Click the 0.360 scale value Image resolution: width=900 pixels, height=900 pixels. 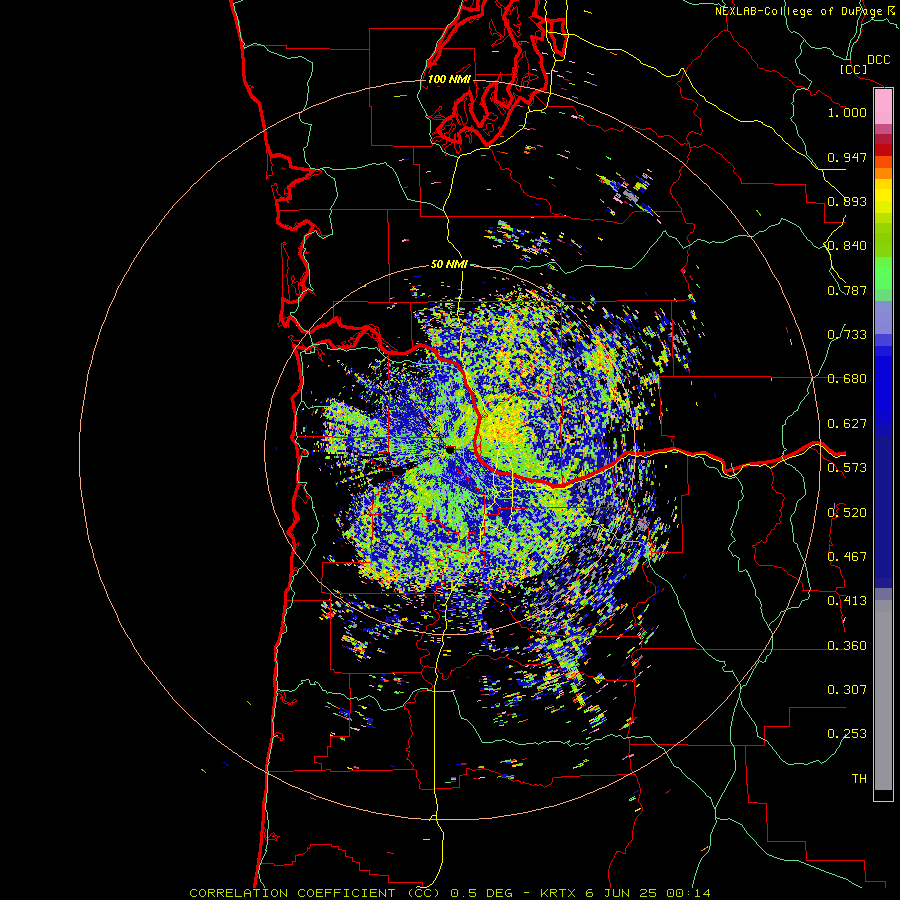coord(847,646)
